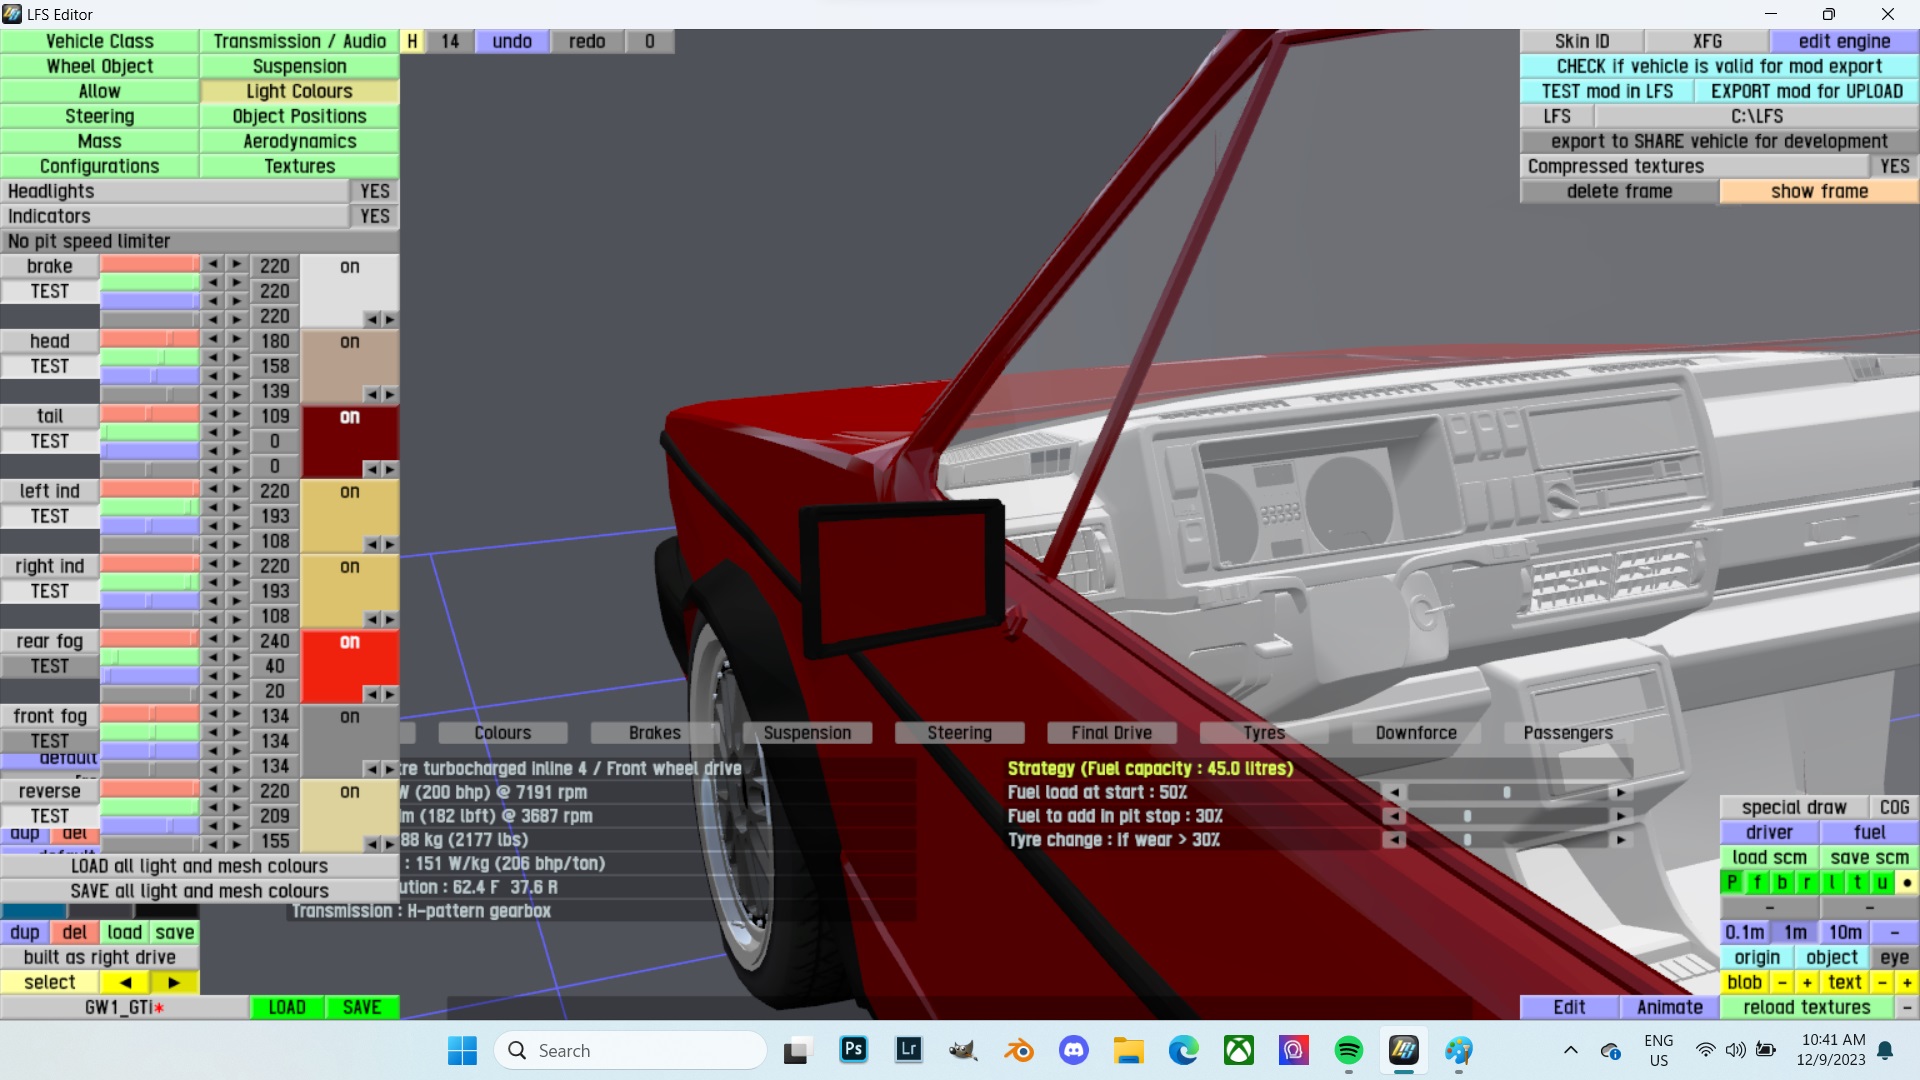The height and width of the screenshot is (1080, 1920).
Task: Click the eye view mode button
Action: (1894, 957)
